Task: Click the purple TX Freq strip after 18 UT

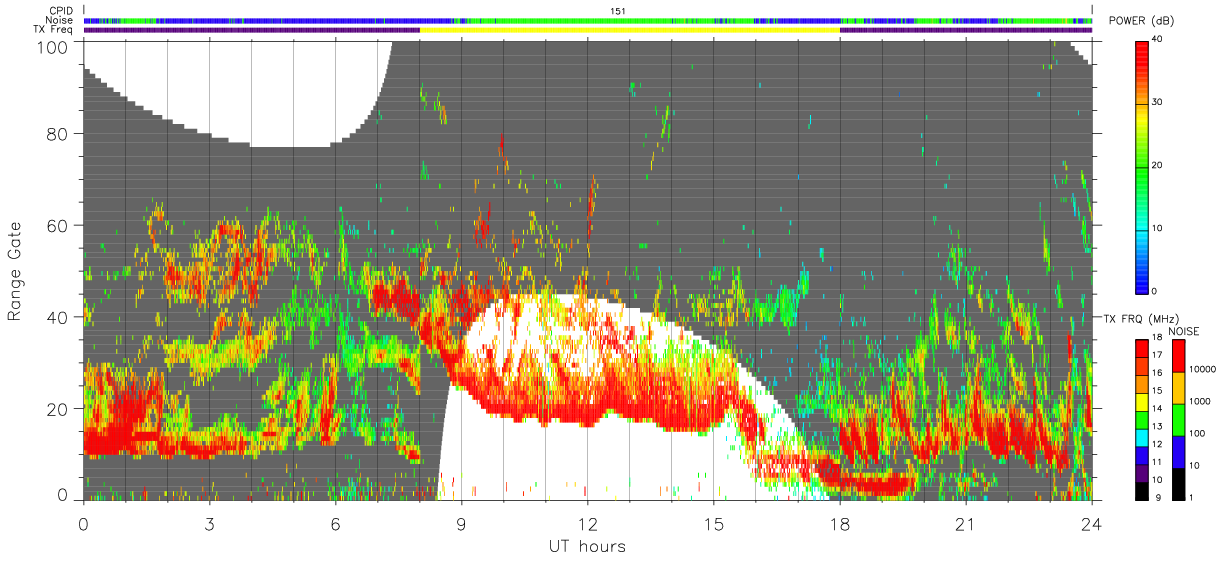Action: (x=966, y=30)
